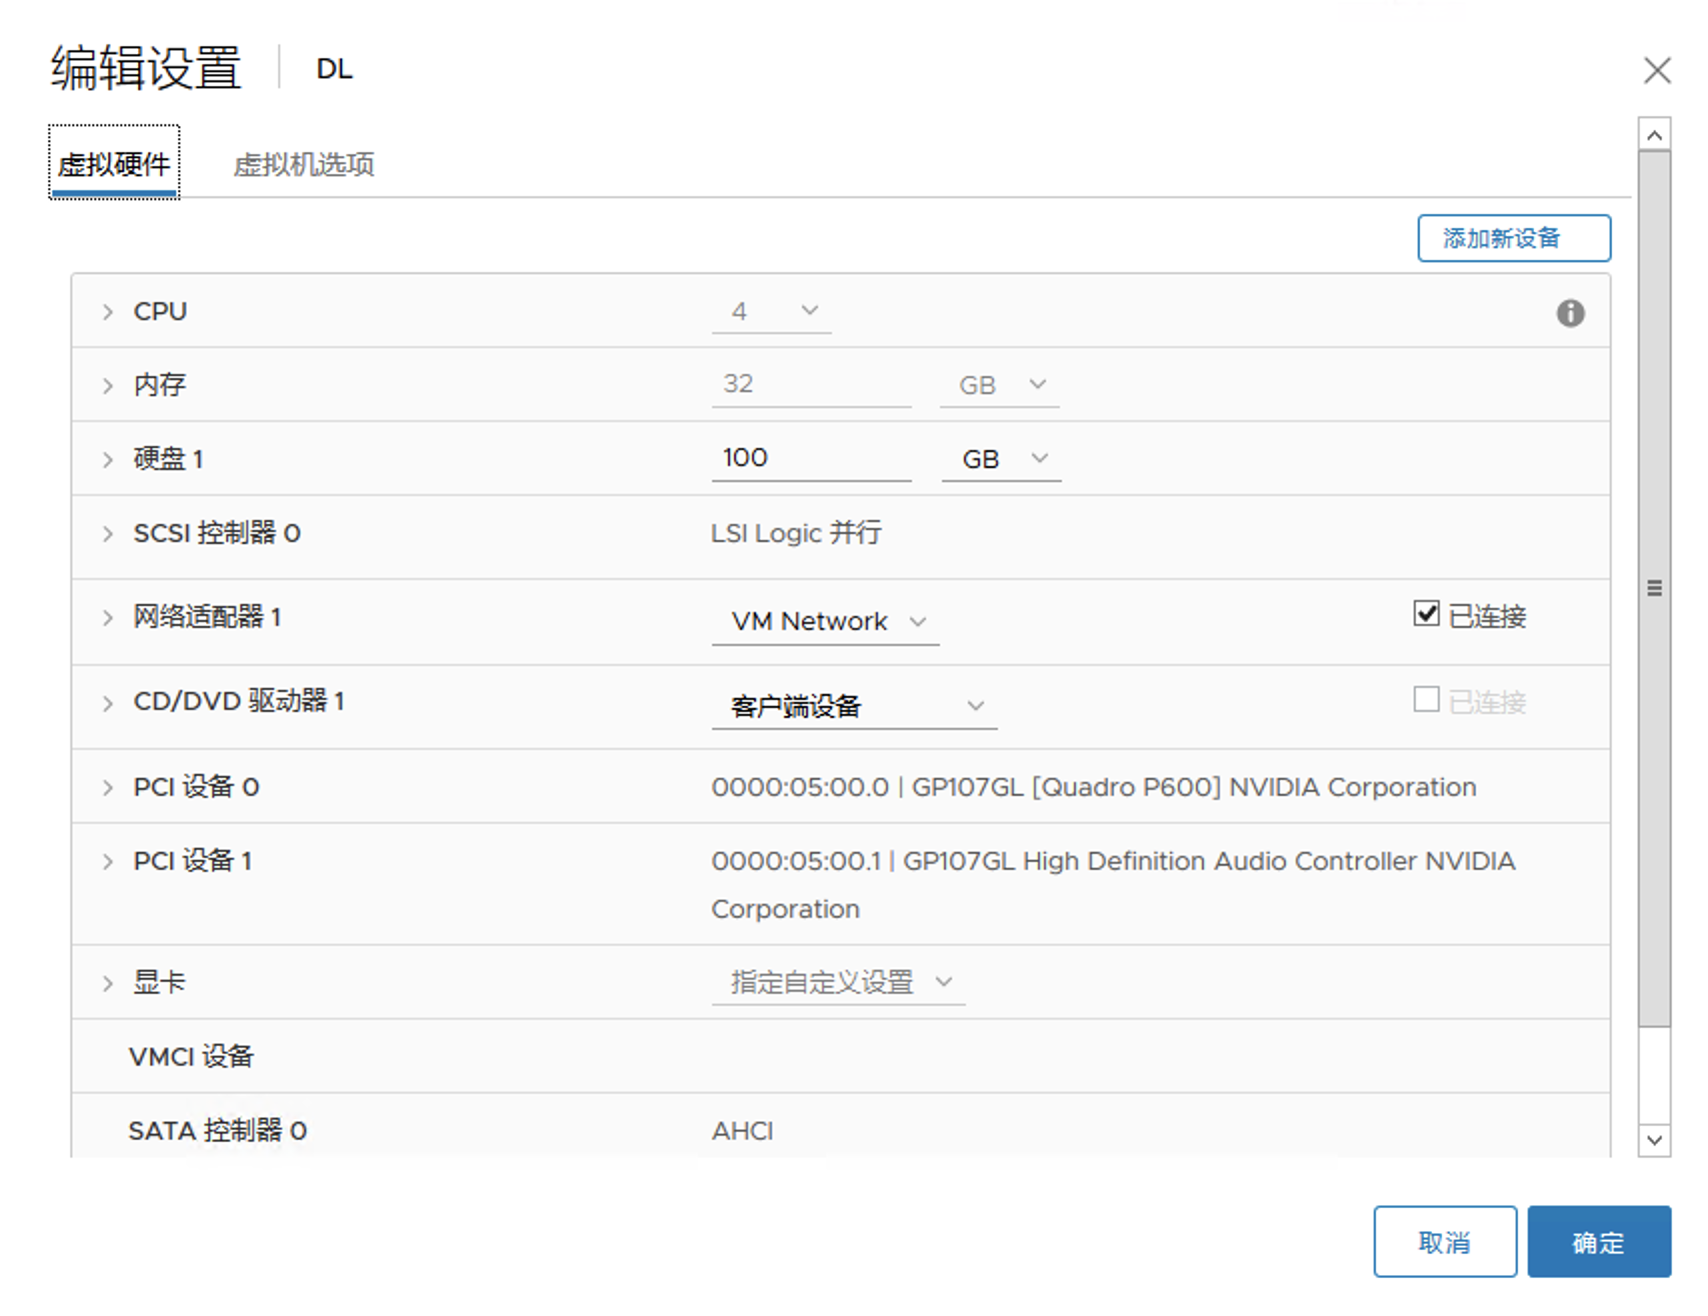Expand the CPU row chevron
The height and width of the screenshot is (1316, 1708).
(x=108, y=312)
